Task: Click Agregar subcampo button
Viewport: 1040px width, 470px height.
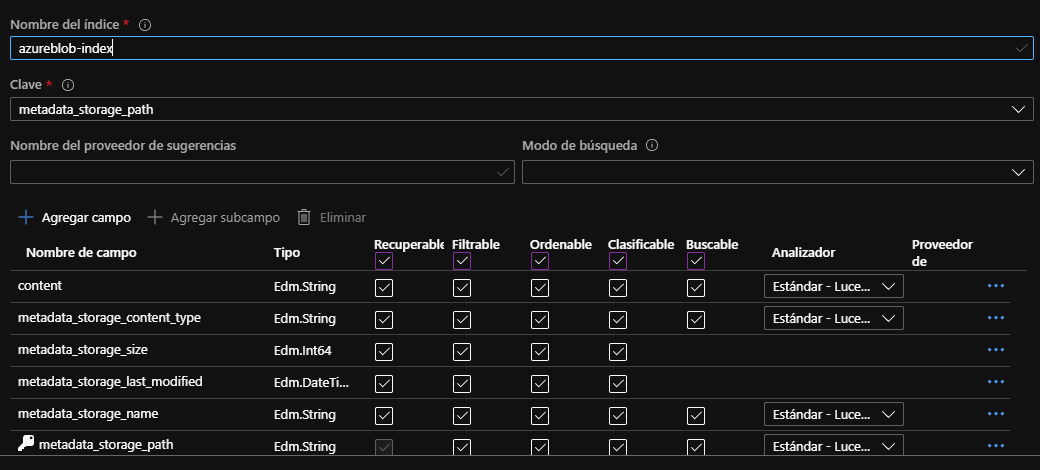Action: (x=214, y=217)
